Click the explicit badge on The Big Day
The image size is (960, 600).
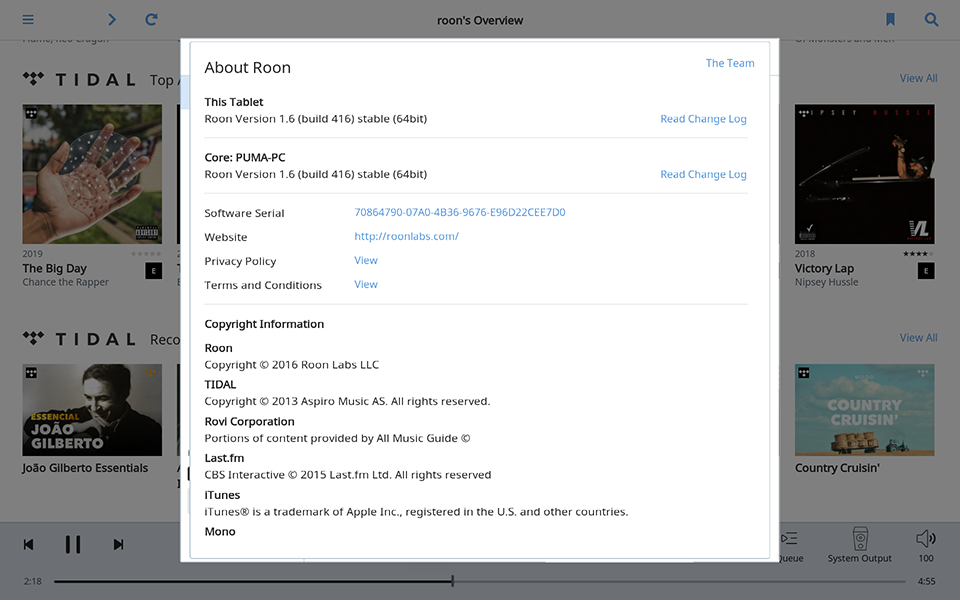coord(154,271)
